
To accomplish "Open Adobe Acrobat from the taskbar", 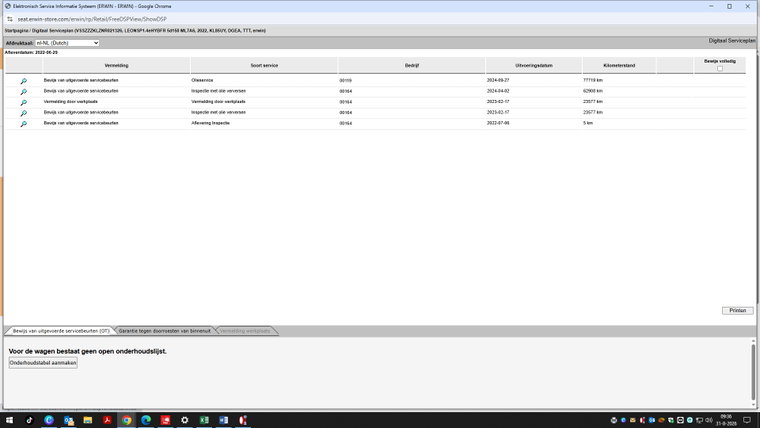I will (x=107, y=420).
